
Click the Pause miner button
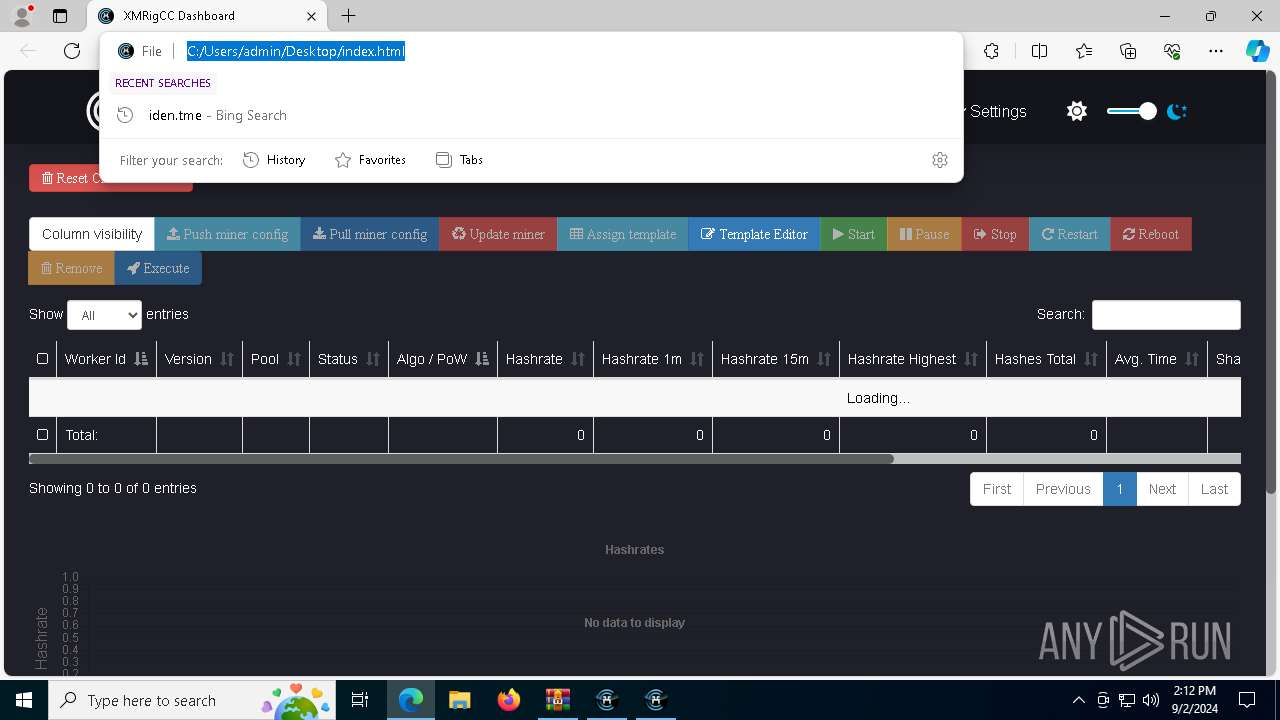click(x=924, y=234)
